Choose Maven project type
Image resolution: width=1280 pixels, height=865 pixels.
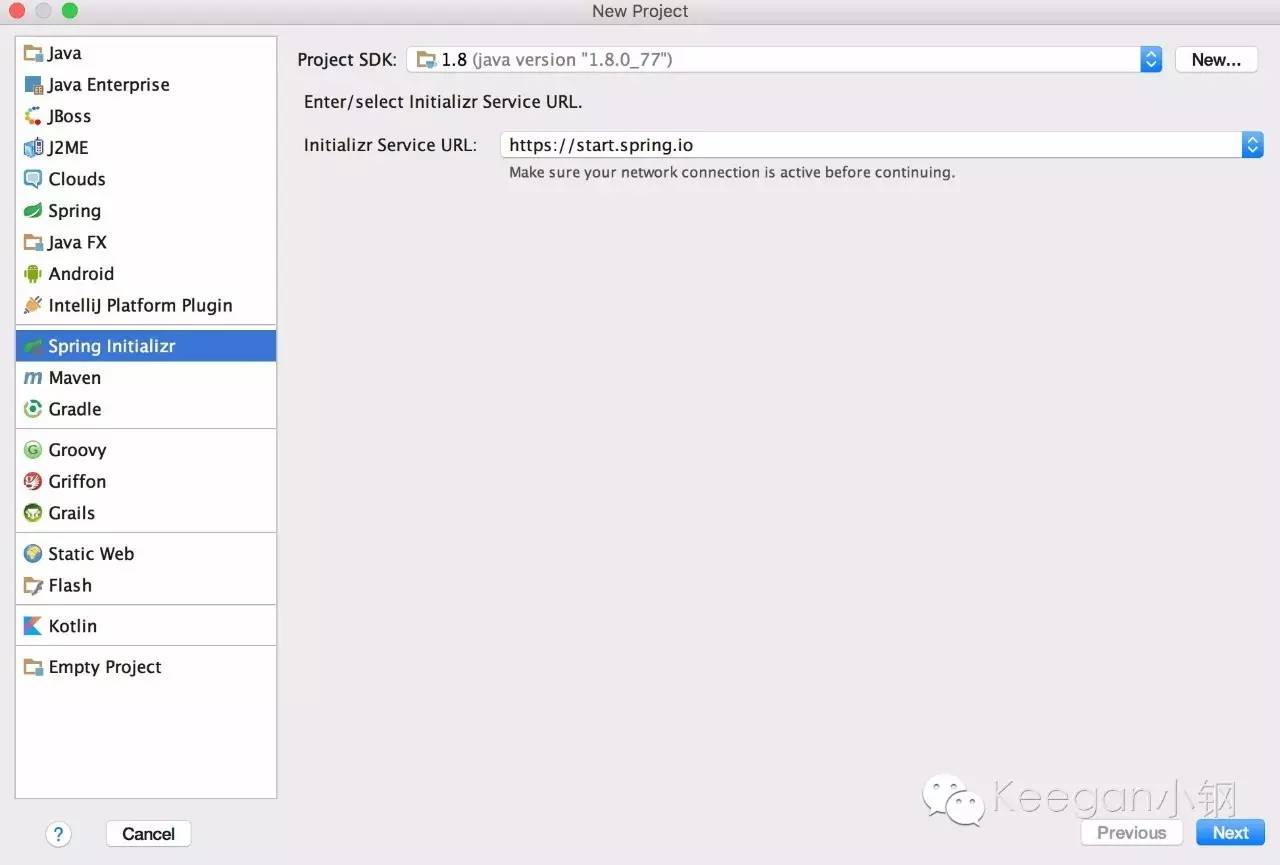75,378
